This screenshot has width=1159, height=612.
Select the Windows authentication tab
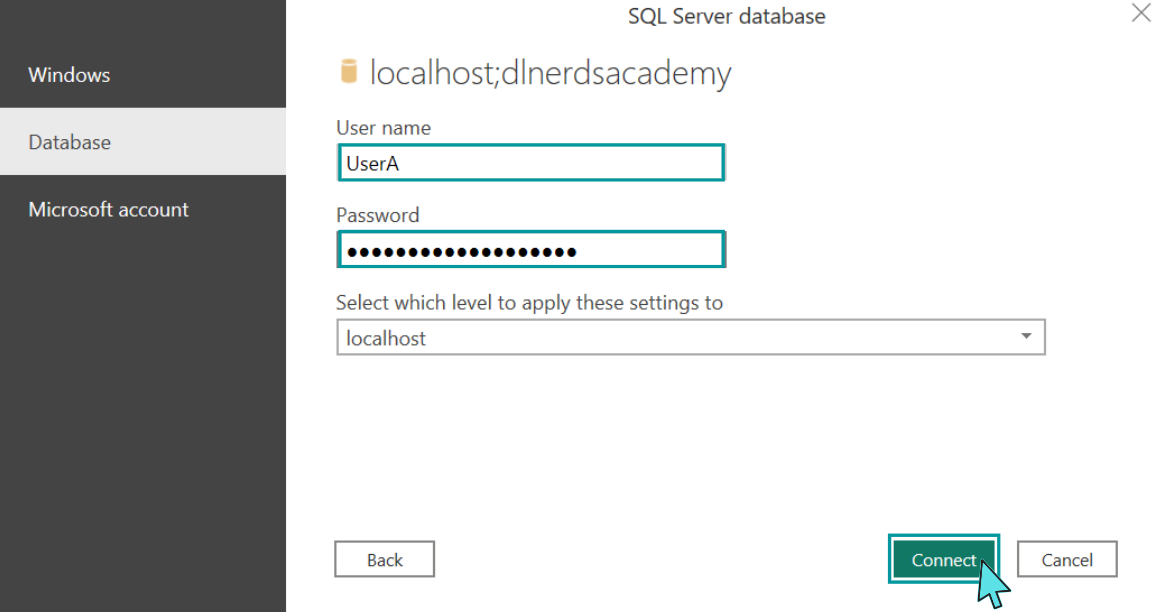pos(143,75)
